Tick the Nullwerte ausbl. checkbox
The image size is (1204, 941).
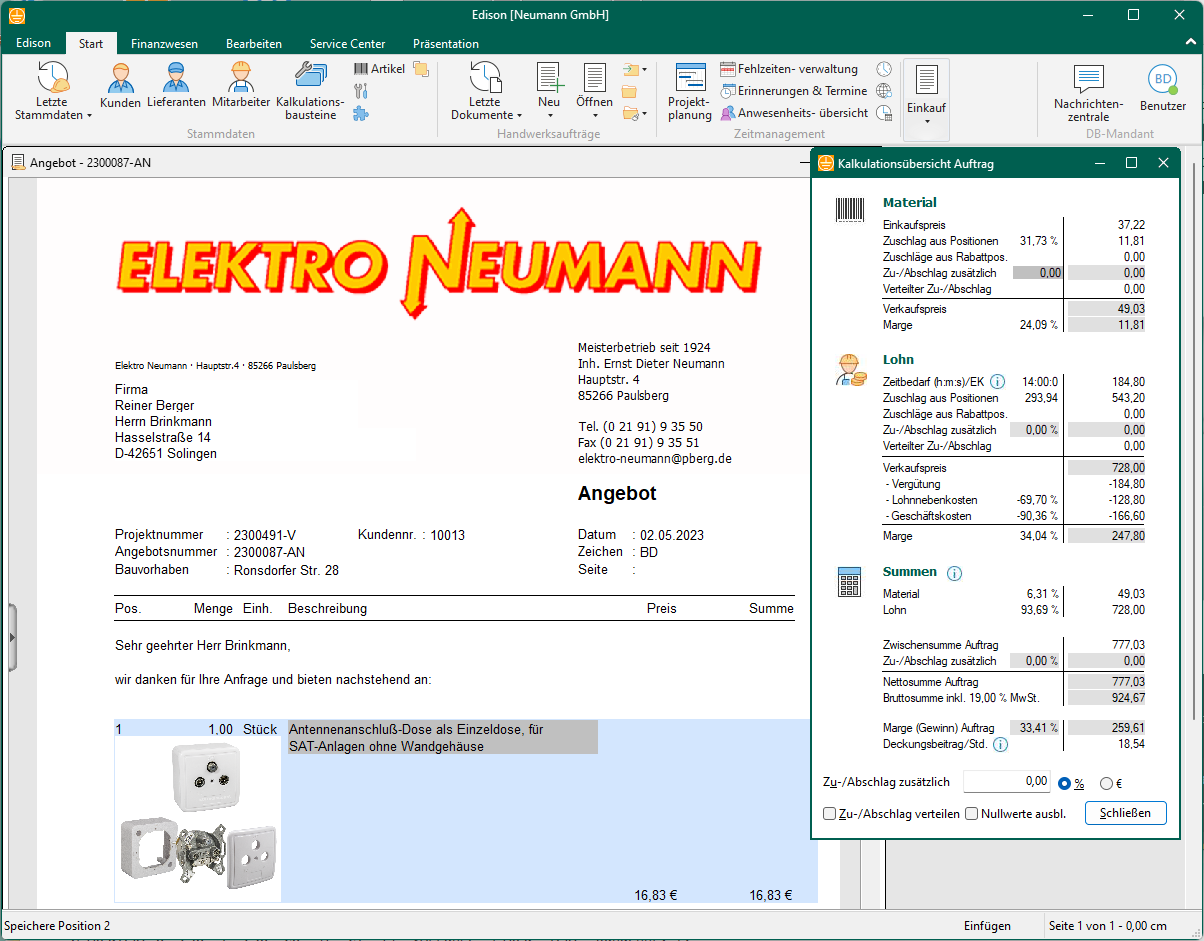pos(971,814)
